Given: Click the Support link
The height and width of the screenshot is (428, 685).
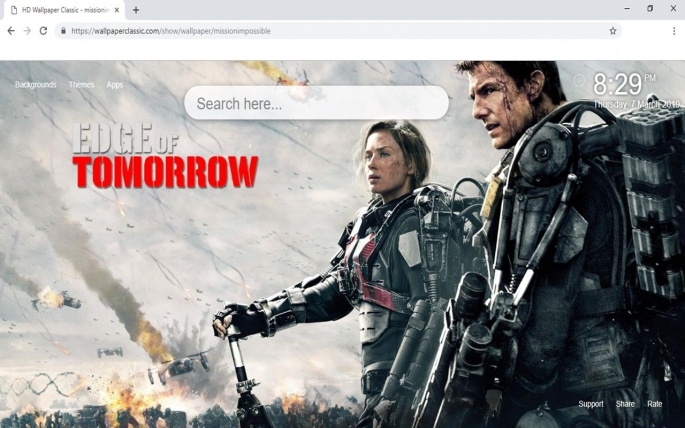Looking at the screenshot, I should pyautogui.click(x=590, y=404).
